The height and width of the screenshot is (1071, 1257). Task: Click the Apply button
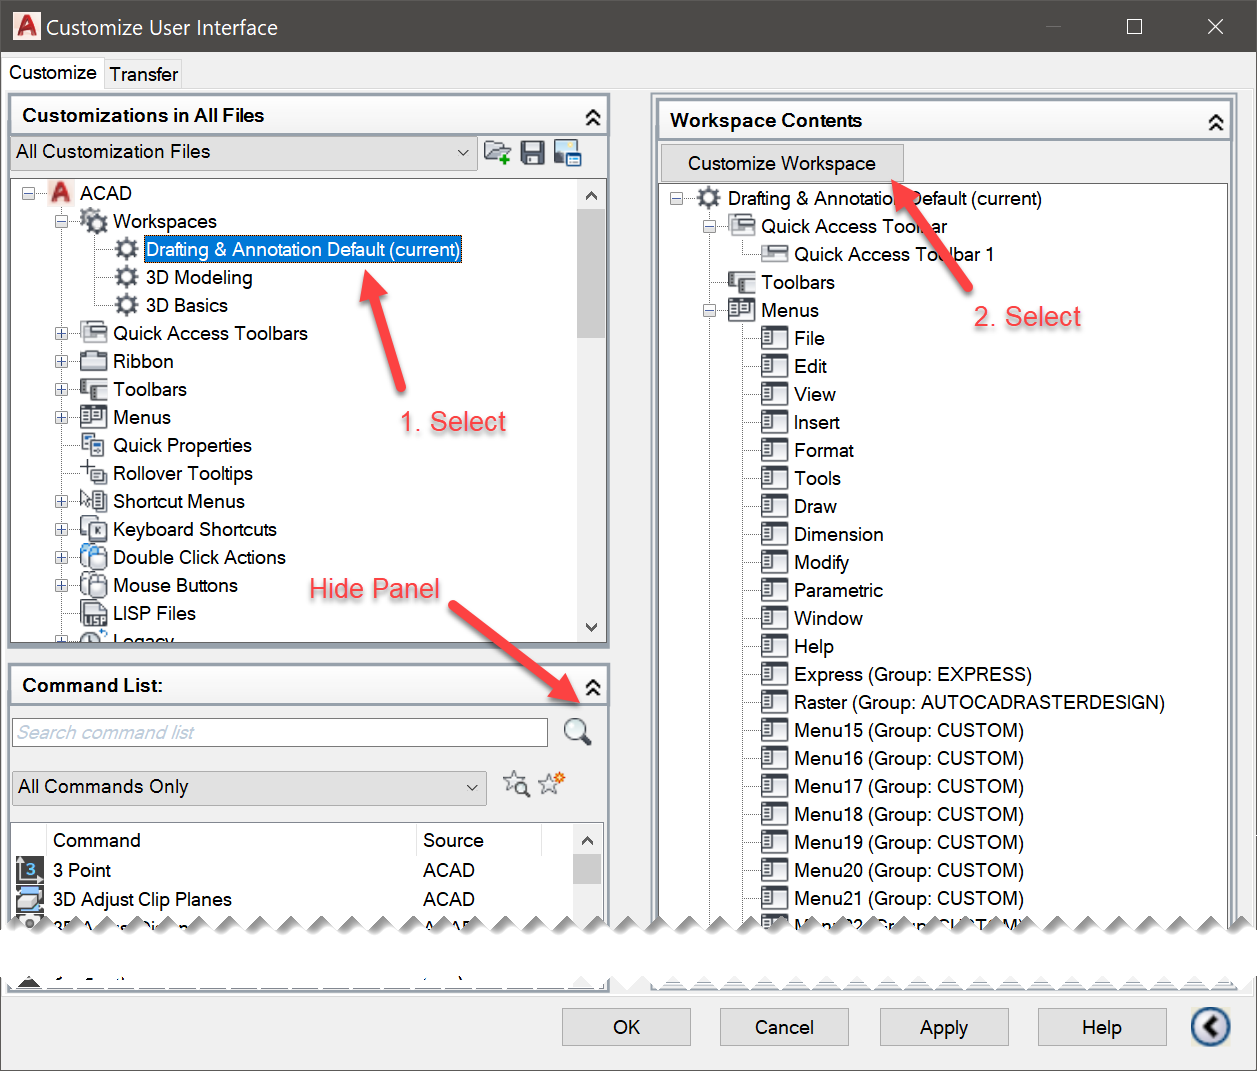point(943,1027)
